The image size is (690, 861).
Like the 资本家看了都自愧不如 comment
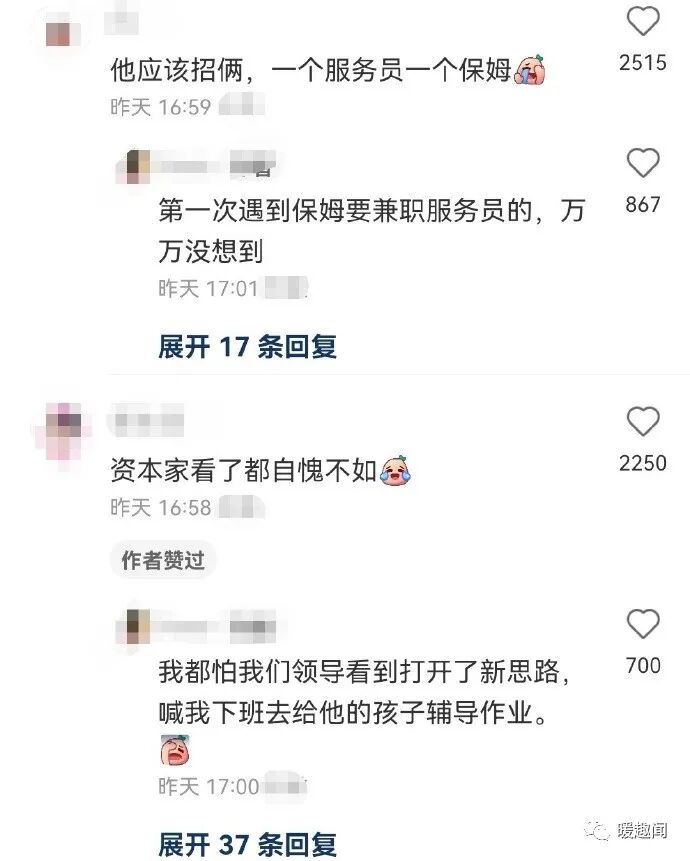click(x=643, y=421)
